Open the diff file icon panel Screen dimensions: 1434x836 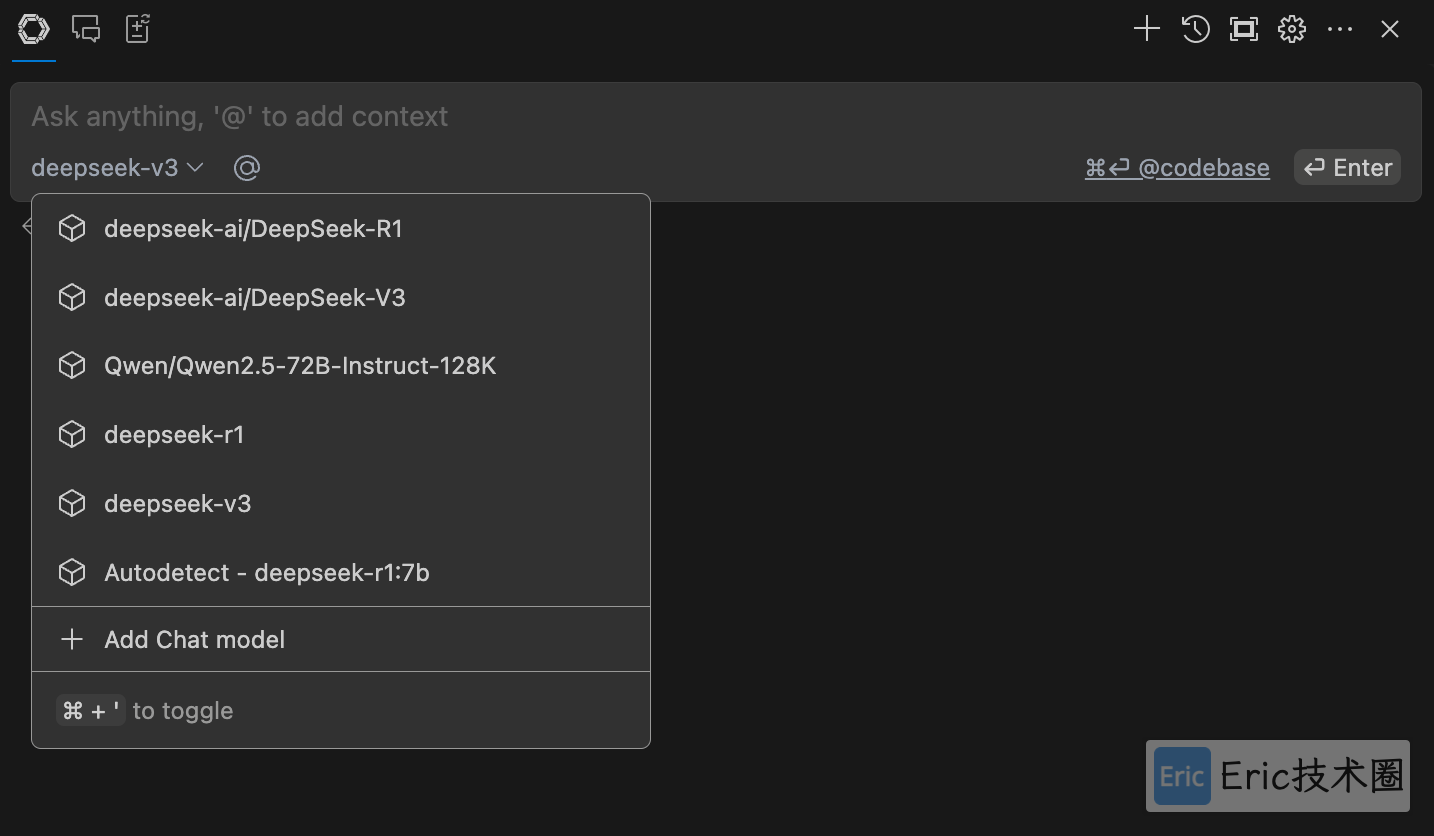pos(137,30)
